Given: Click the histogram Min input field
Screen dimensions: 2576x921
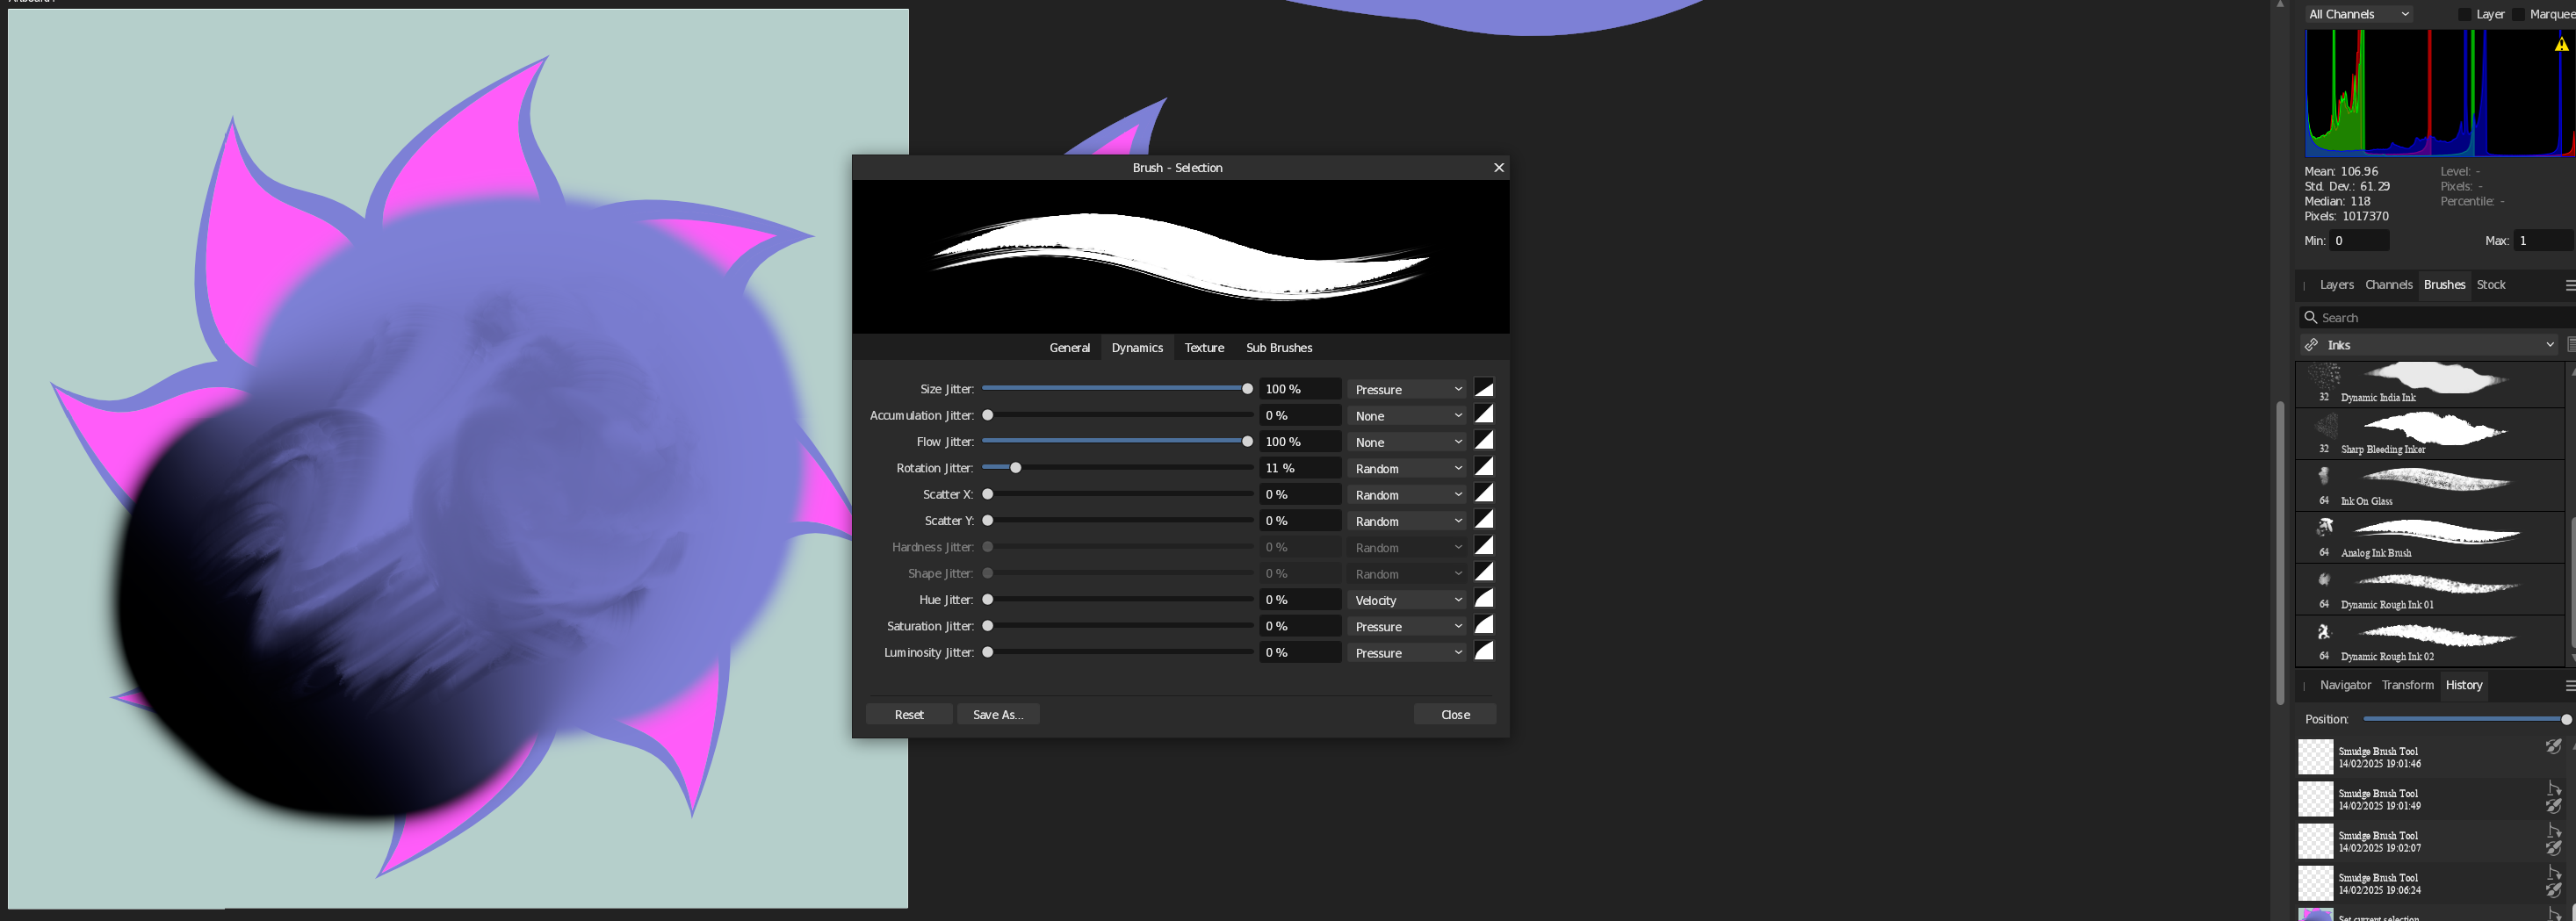Looking at the screenshot, I should pyautogui.click(x=2359, y=240).
